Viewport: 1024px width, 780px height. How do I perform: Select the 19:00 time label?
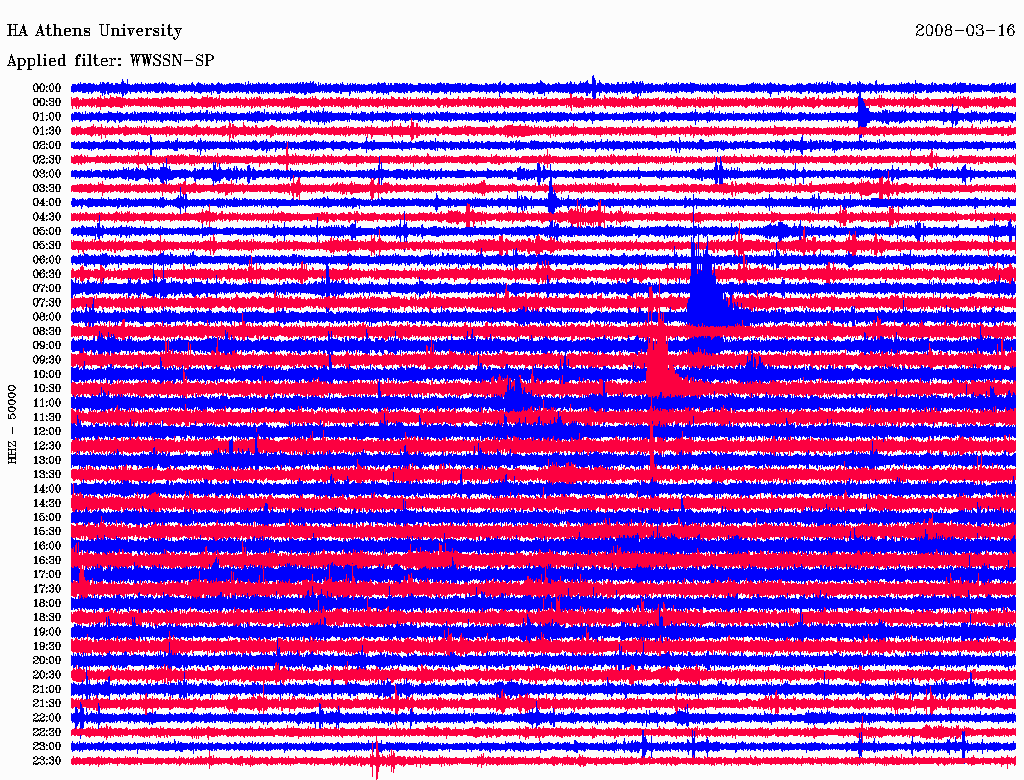[x=47, y=632]
